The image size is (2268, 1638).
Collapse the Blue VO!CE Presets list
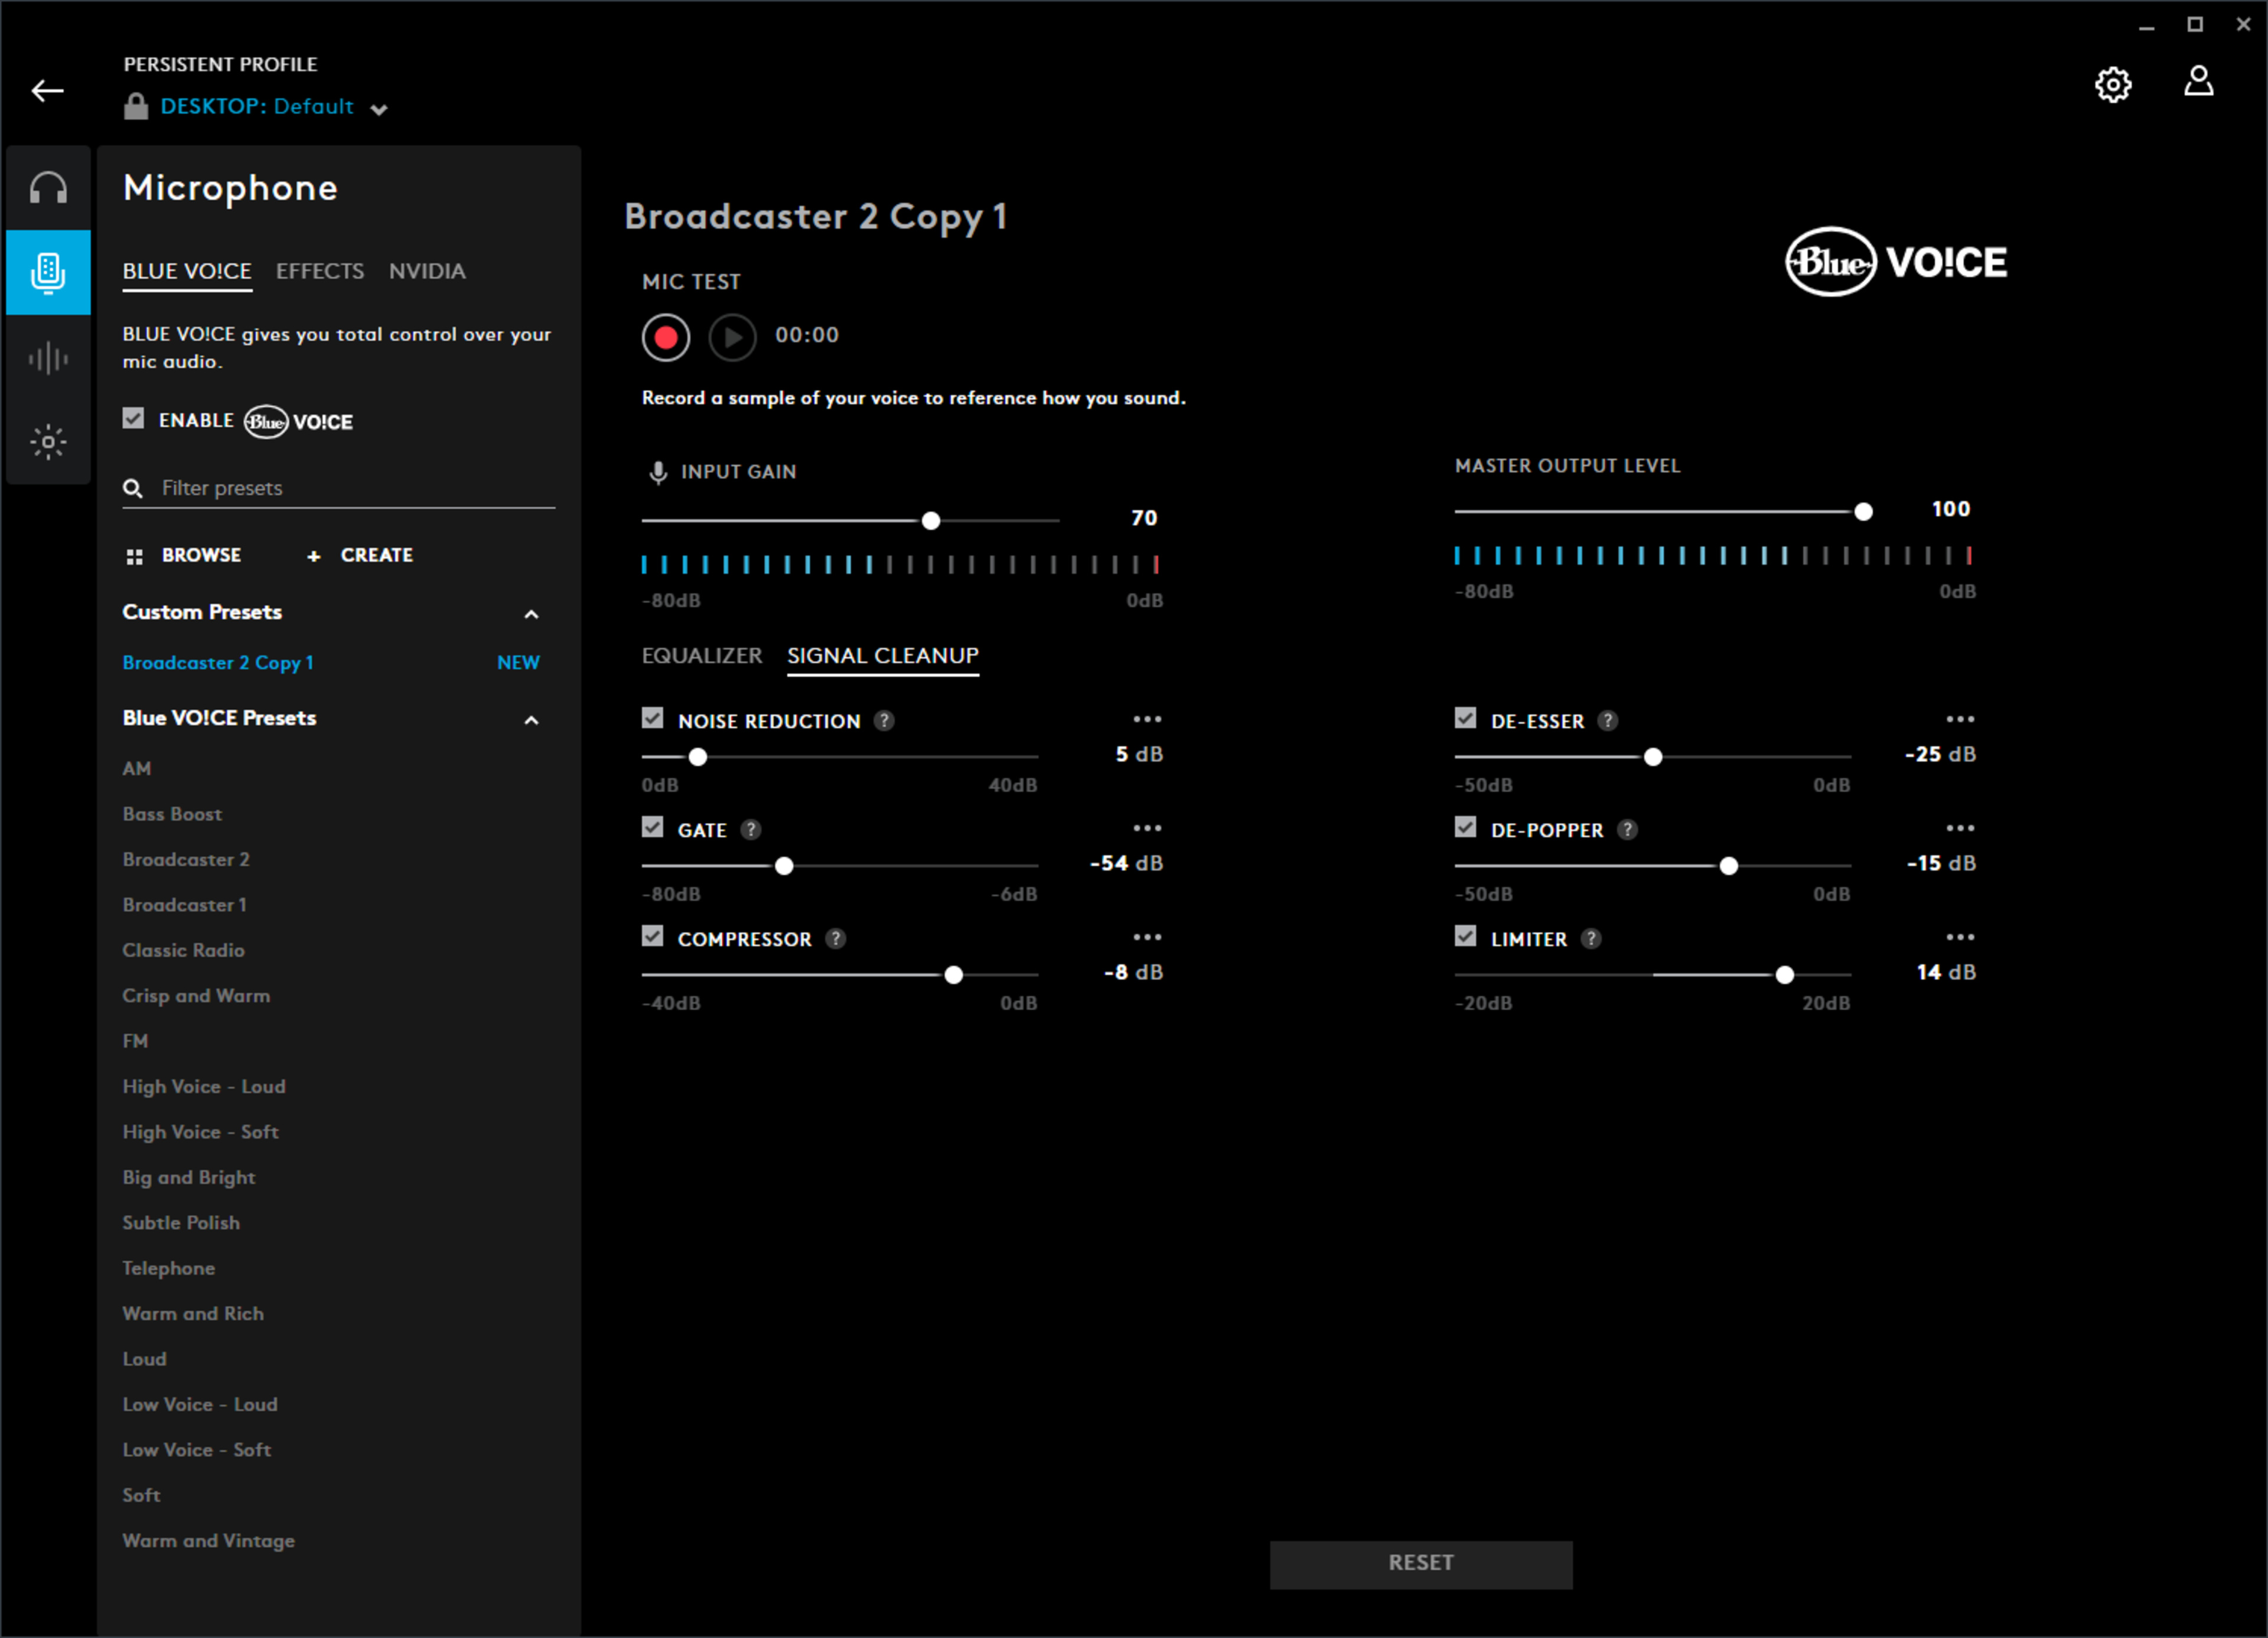click(x=531, y=720)
